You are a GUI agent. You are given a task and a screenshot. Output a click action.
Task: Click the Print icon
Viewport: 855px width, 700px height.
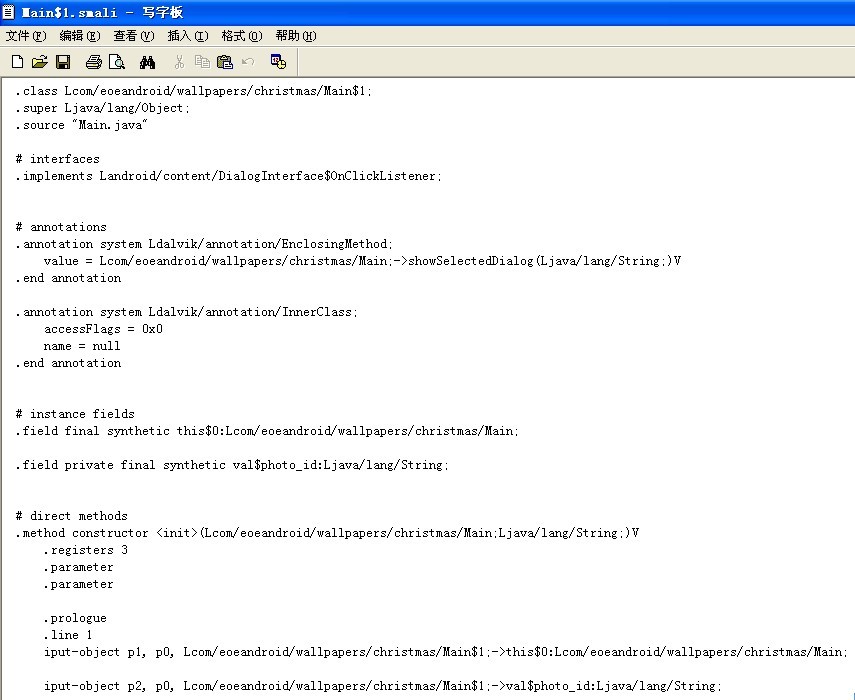pos(94,62)
